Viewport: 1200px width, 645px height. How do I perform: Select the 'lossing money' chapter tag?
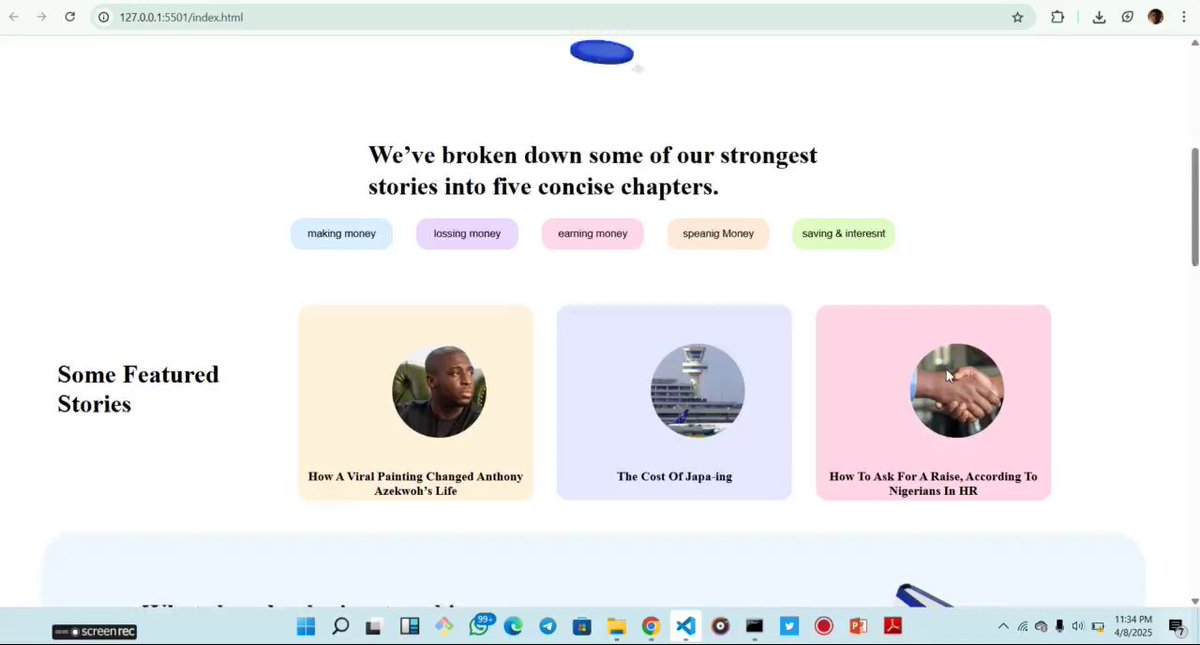467,234
